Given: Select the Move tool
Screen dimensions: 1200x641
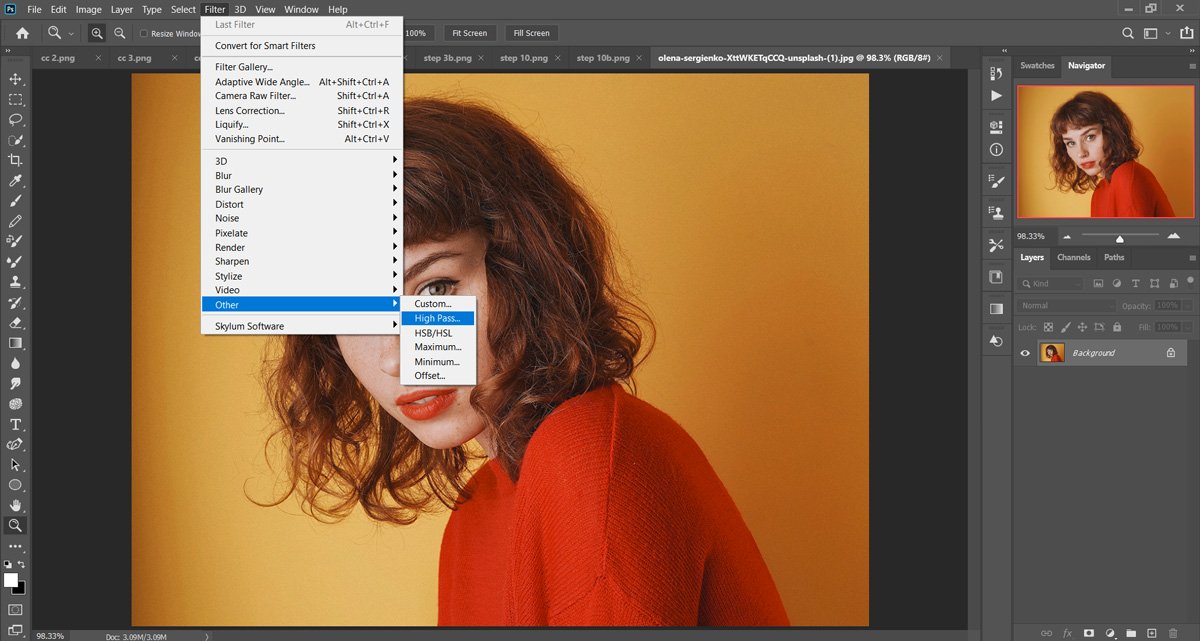Looking at the screenshot, I should point(15,78).
